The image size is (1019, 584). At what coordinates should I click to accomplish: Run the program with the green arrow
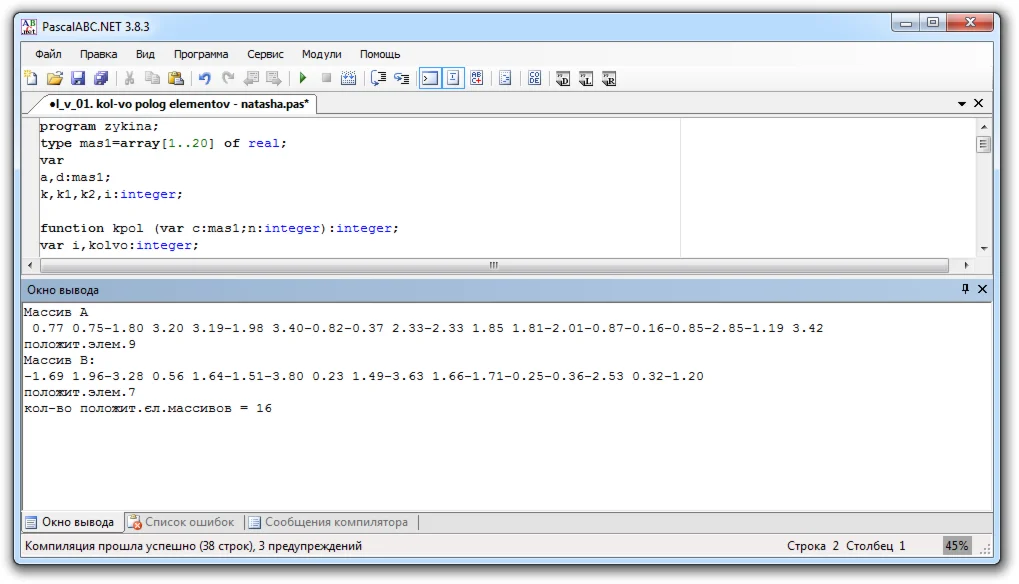coord(302,78)
